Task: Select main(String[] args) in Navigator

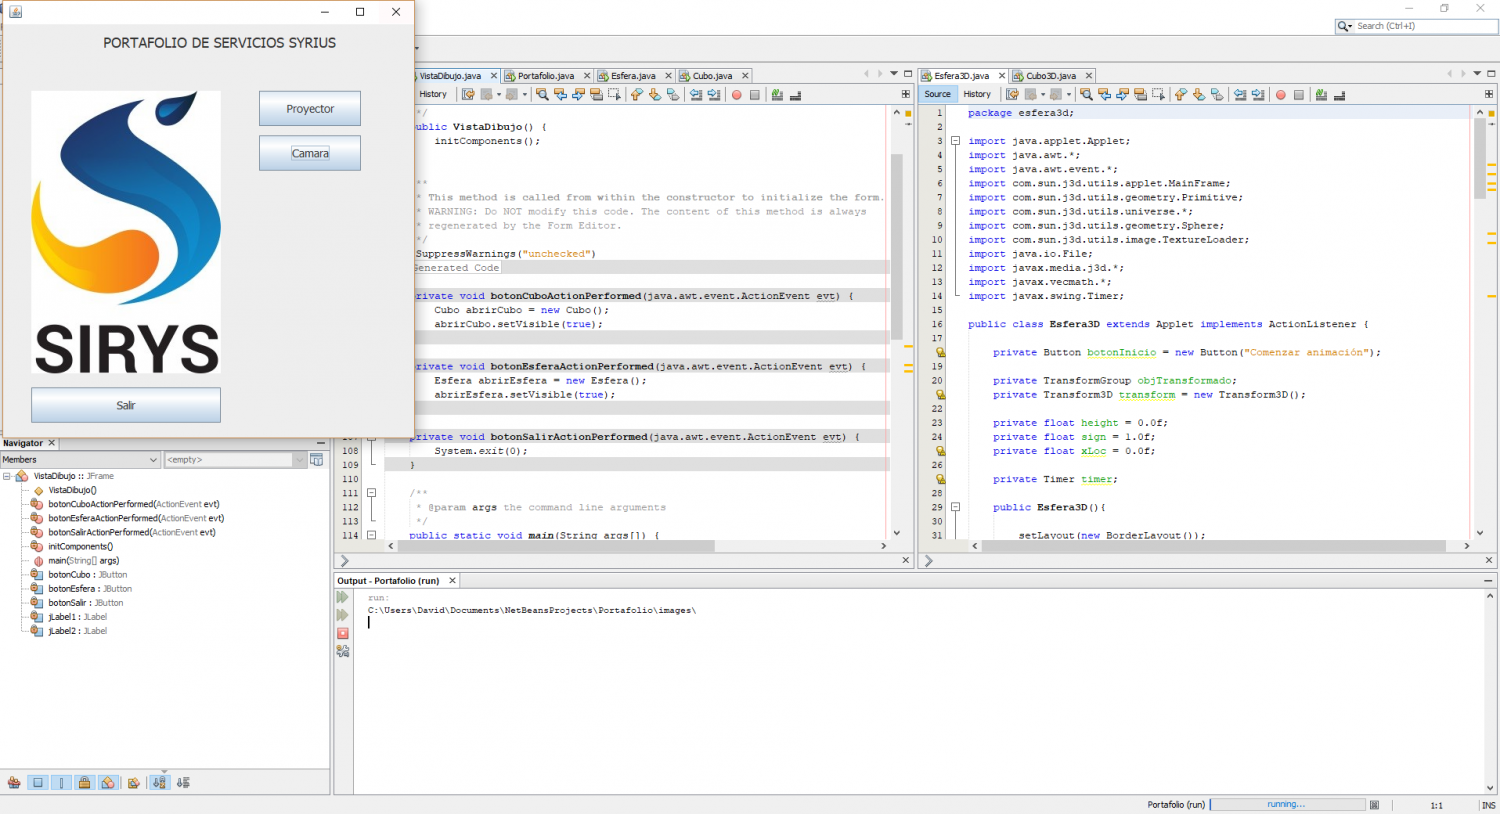Action: point(83,561)
